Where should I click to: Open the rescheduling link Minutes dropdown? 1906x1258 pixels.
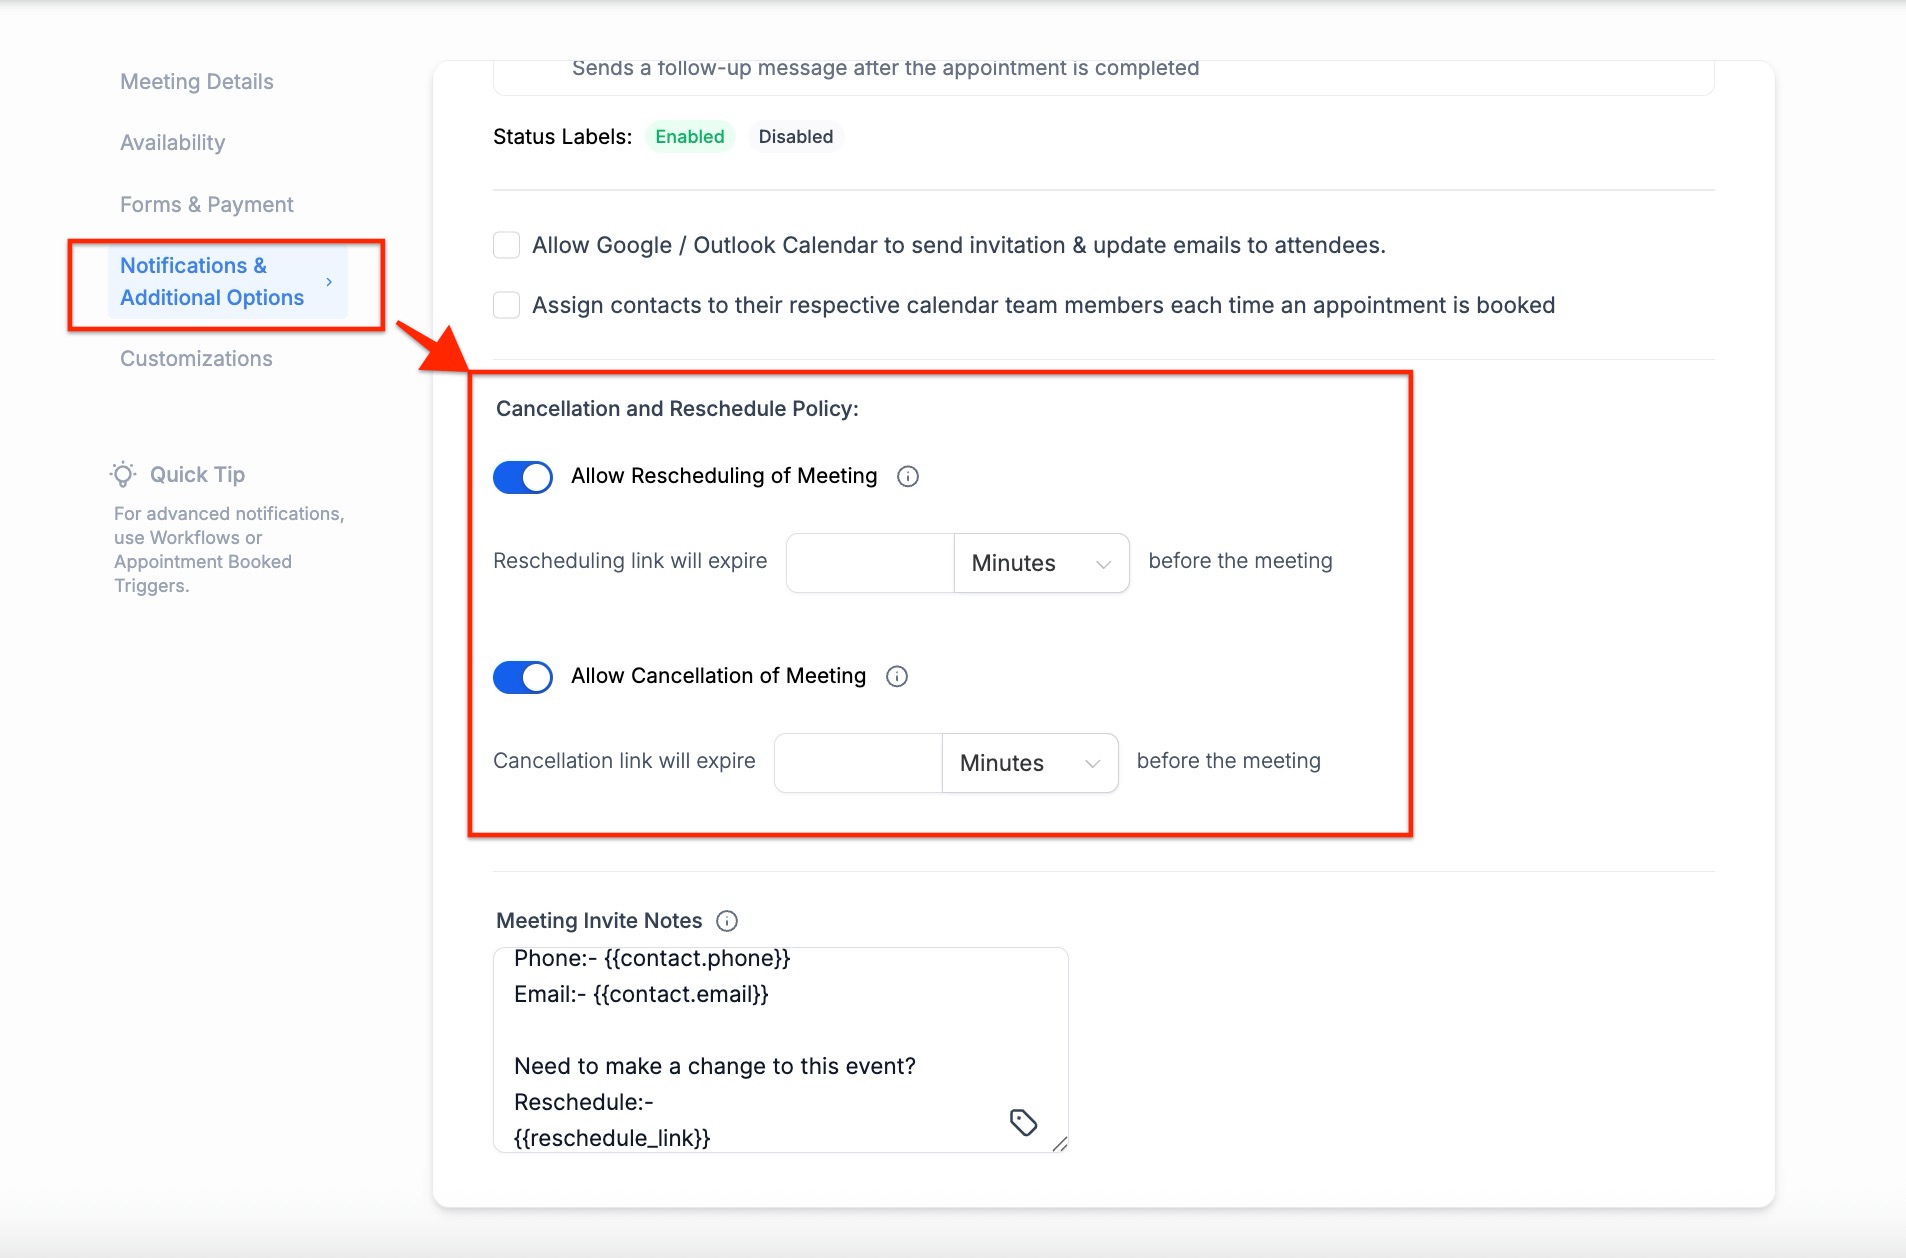pyautogui.click(x=1041, y=563)
